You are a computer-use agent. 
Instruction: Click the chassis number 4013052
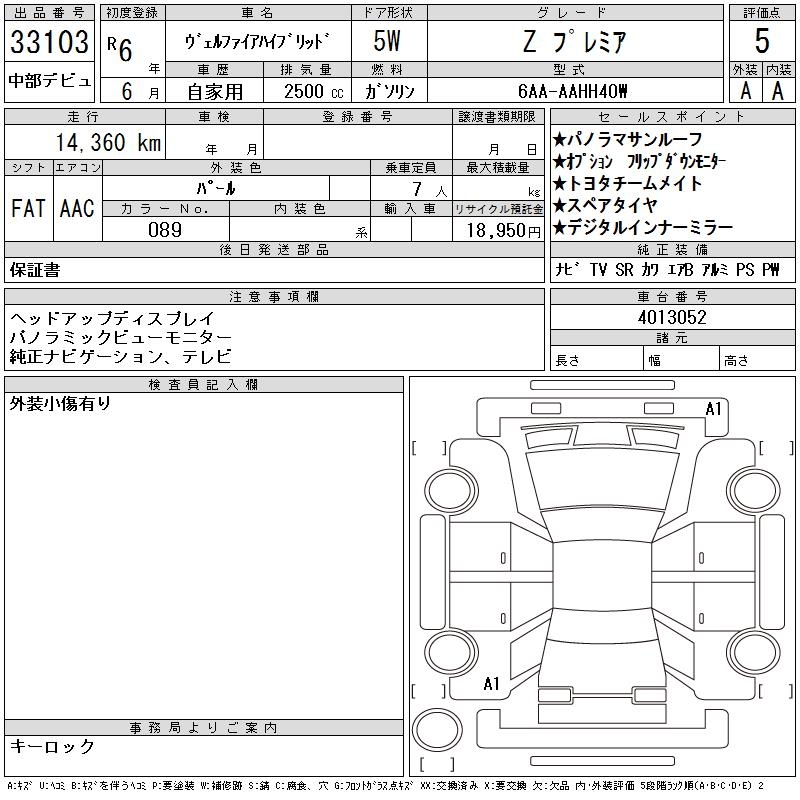point(672,317)
